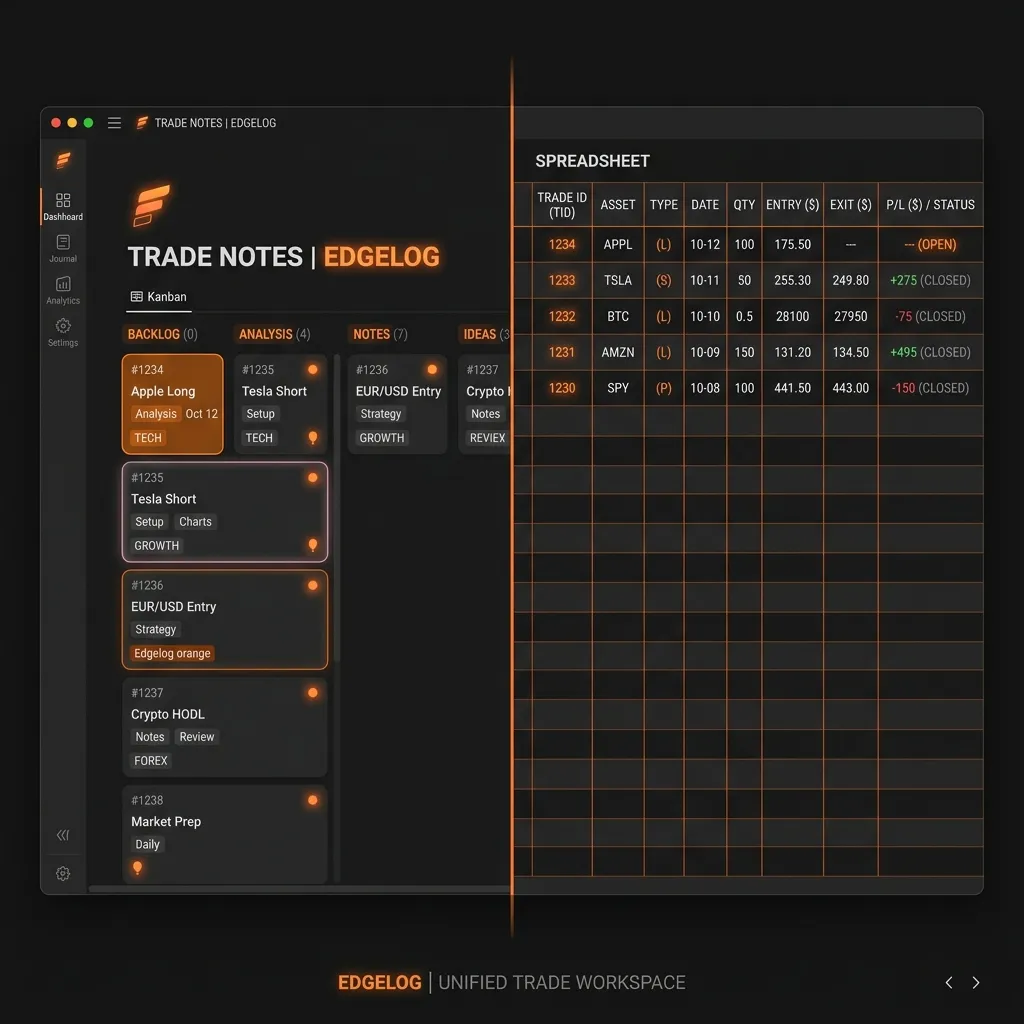Toggle status dot on #1237 Crypto HODL card

(x=313, y=692)
